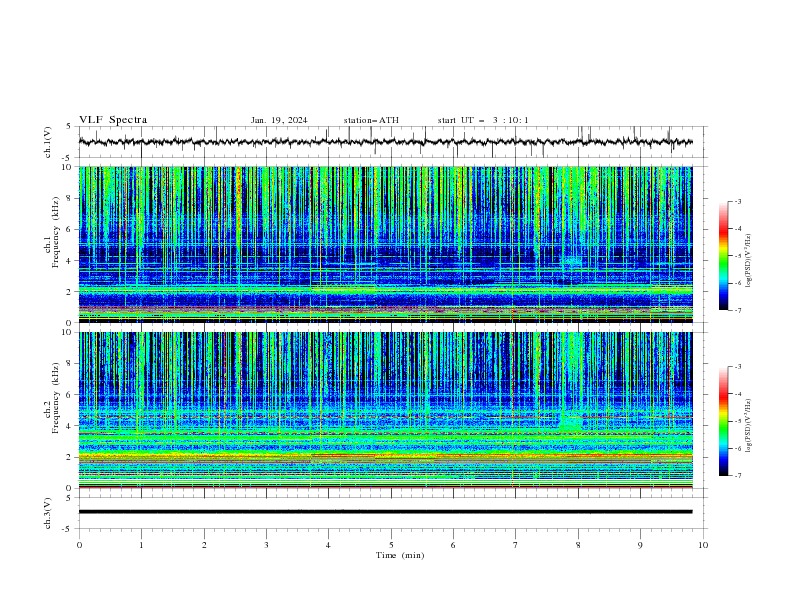
Task: Click the "VLF Spectra" title text
Action: pyautogui.click(x=113, y=120)
